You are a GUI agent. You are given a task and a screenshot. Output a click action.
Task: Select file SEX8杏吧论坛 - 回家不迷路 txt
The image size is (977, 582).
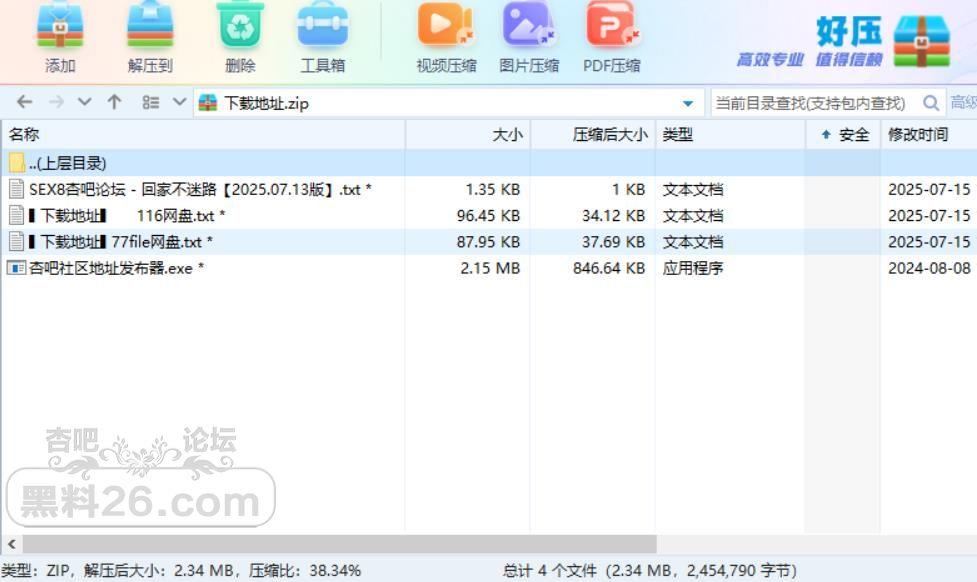(488, 189)
